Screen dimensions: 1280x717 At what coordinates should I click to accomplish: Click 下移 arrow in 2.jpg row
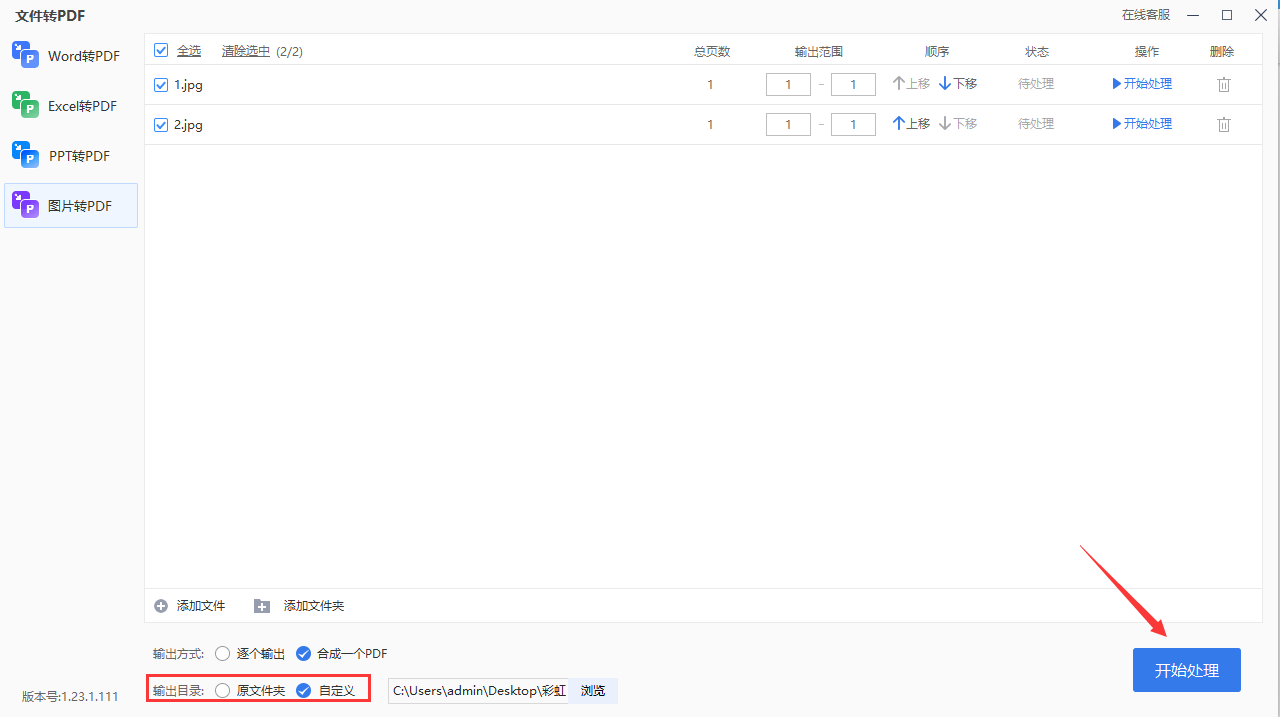[x=958, y=124]
